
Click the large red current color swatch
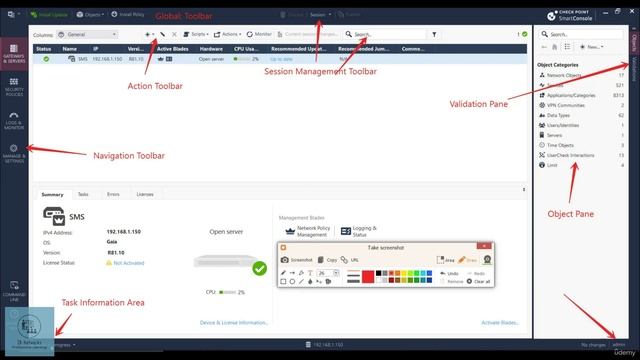[368, 277]
